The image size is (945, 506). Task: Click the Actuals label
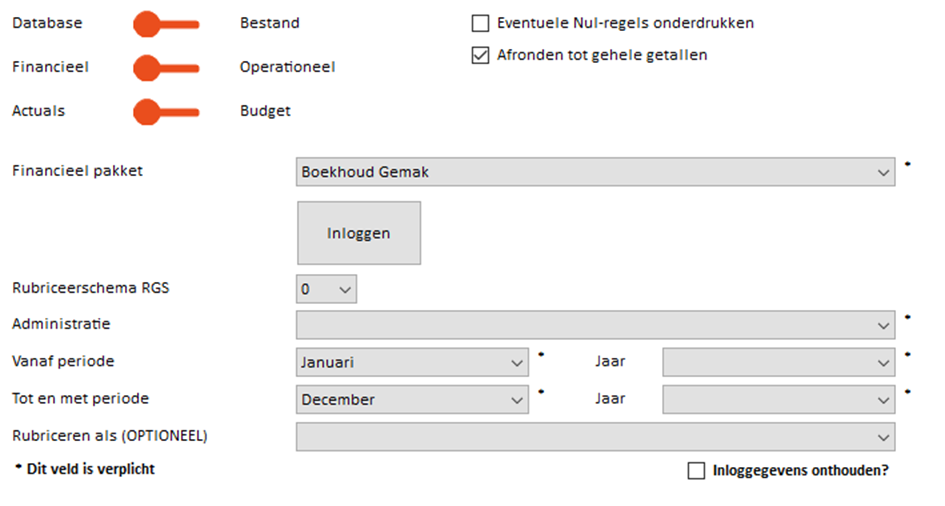click(39, 111)
